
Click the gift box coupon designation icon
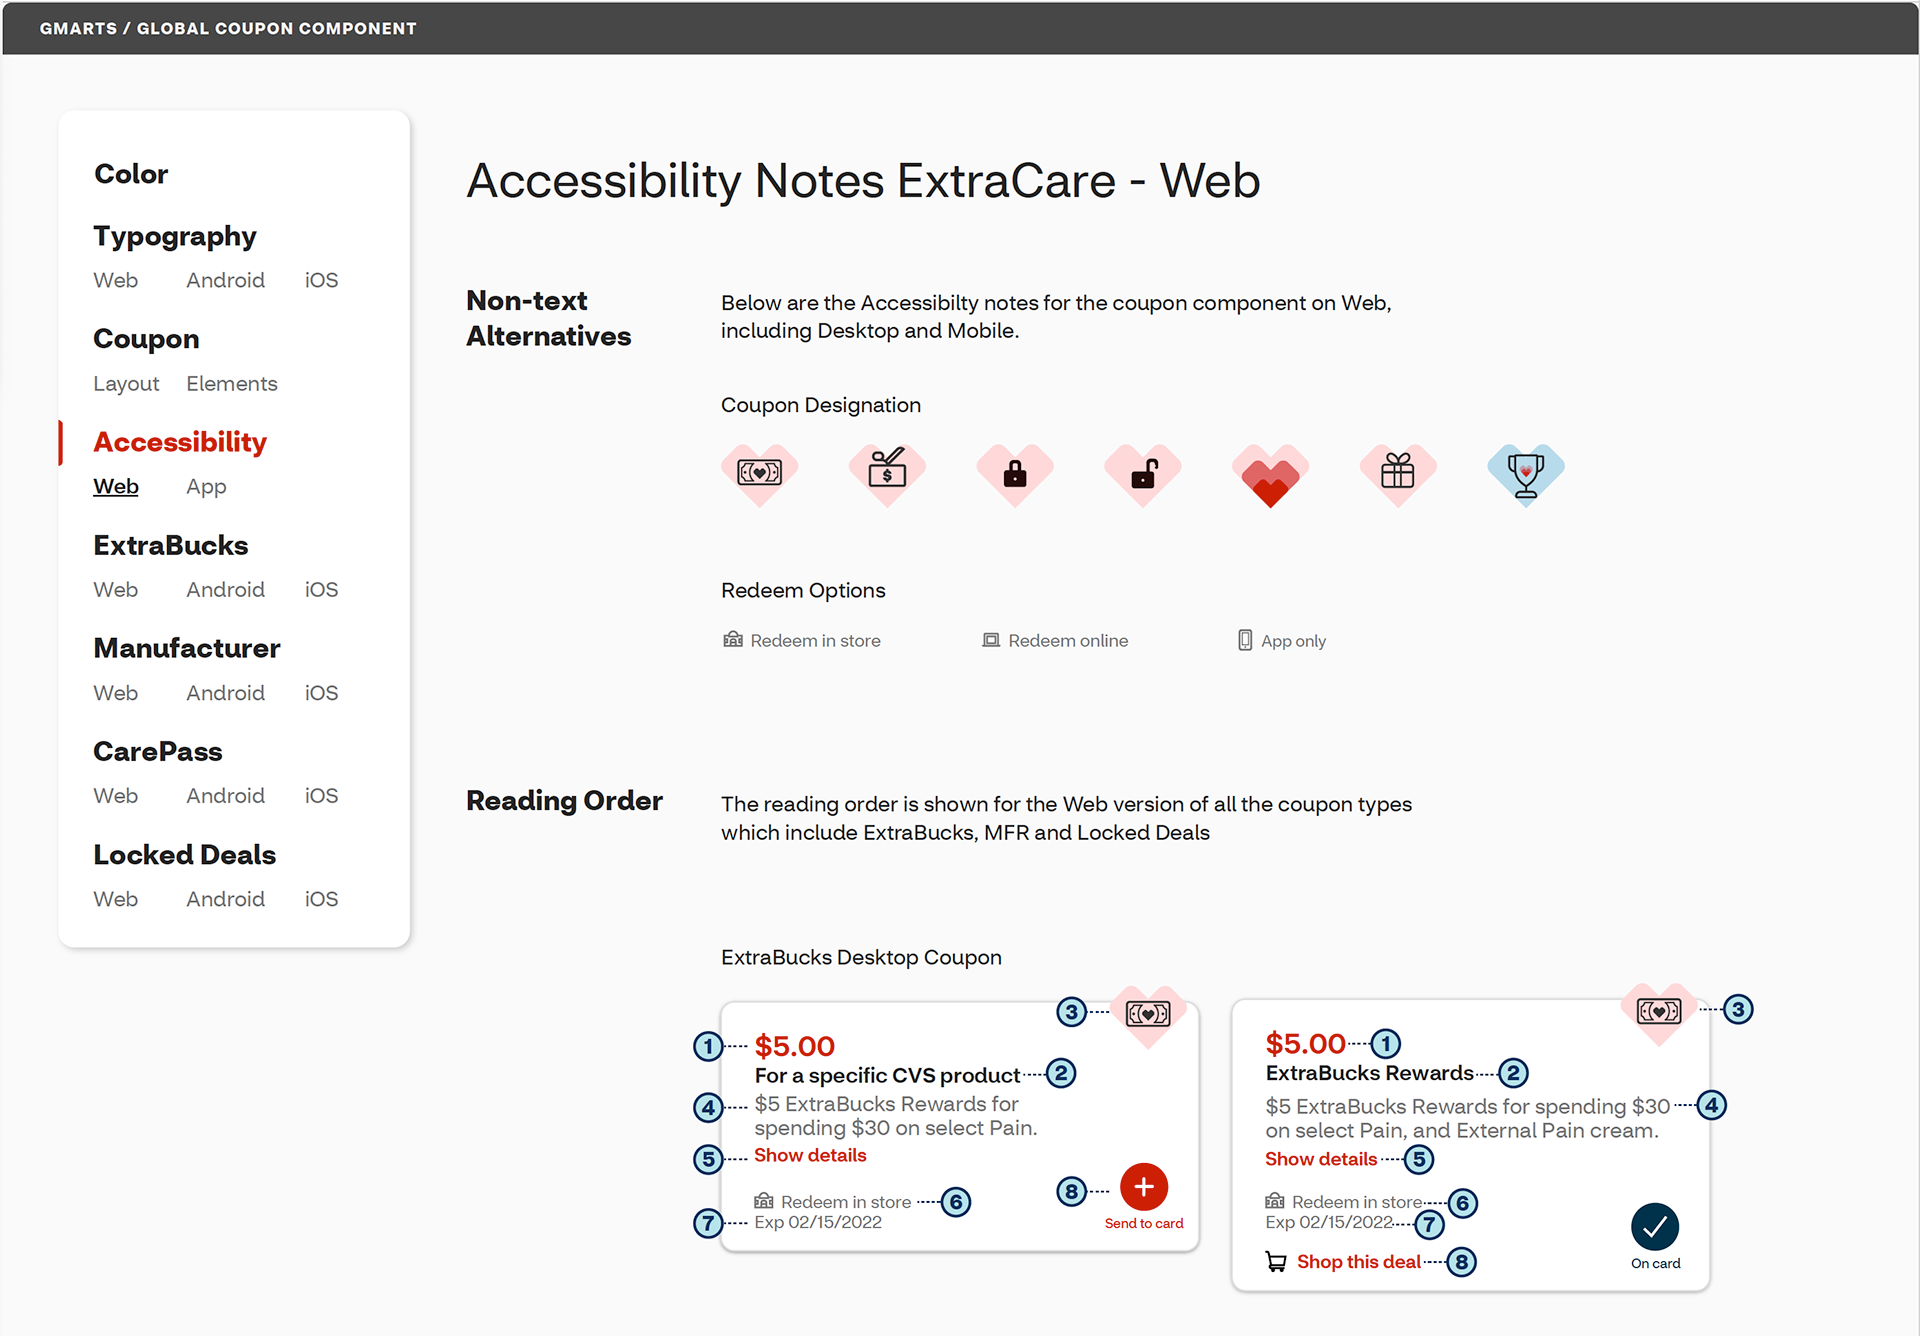[x=1397, y=471]
